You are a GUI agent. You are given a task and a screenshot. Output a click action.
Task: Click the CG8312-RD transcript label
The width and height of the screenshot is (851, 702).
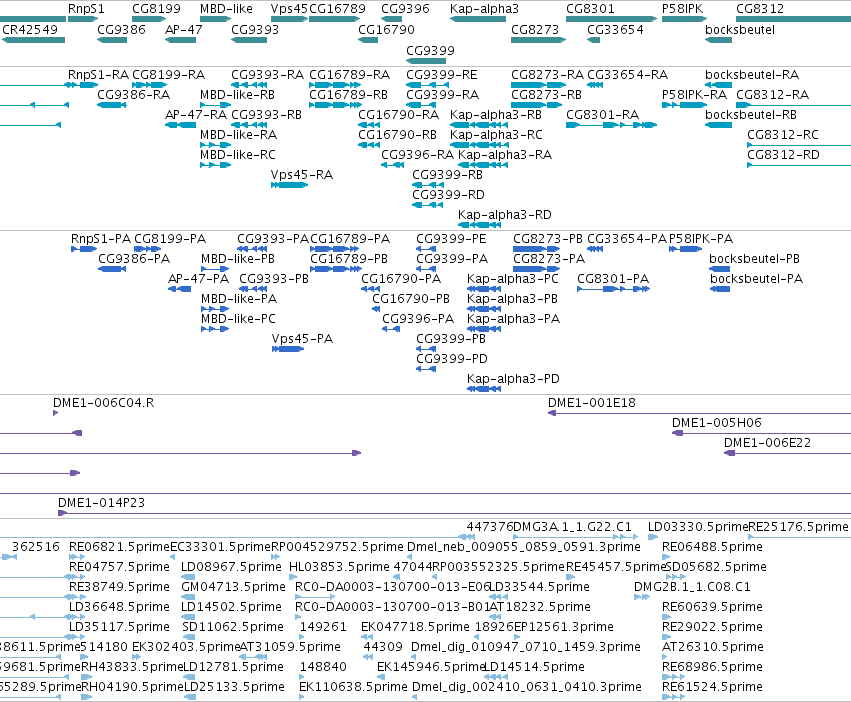[783, 155]
